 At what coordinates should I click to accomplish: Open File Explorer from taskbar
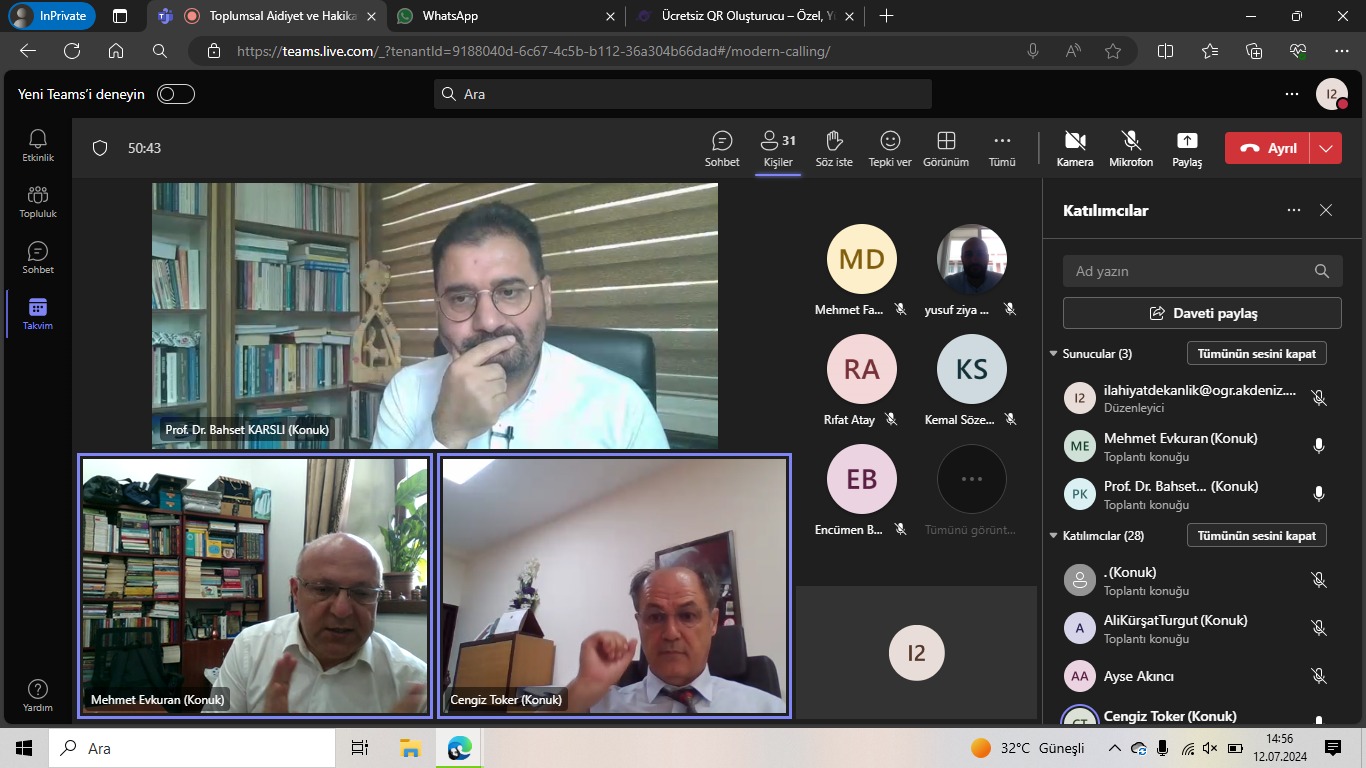pos(410,748)
